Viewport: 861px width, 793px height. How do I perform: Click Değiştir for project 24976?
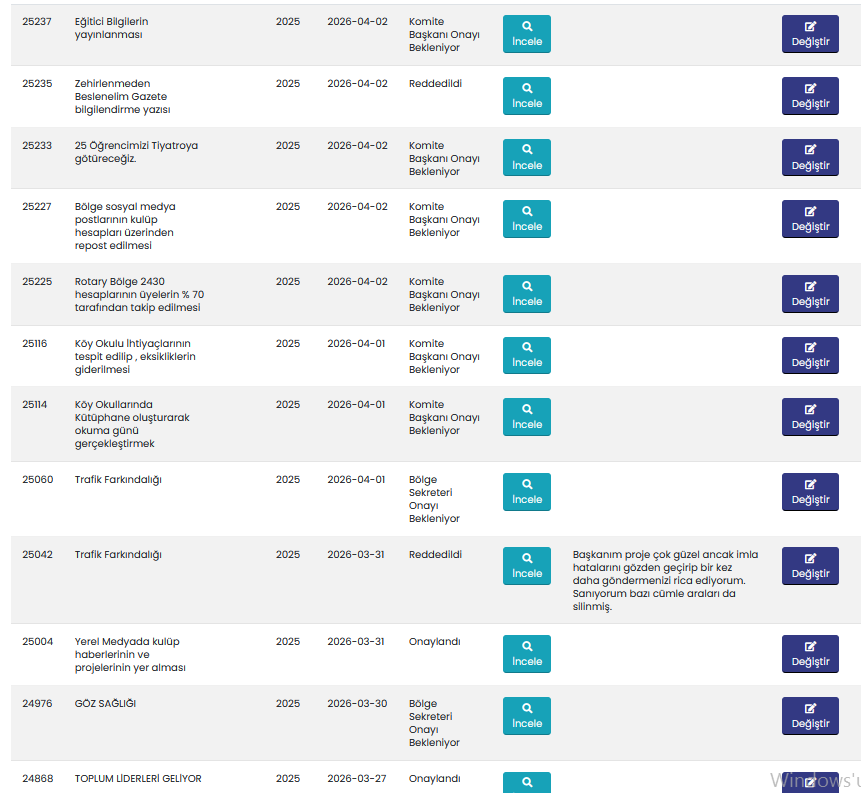(810, 716)
